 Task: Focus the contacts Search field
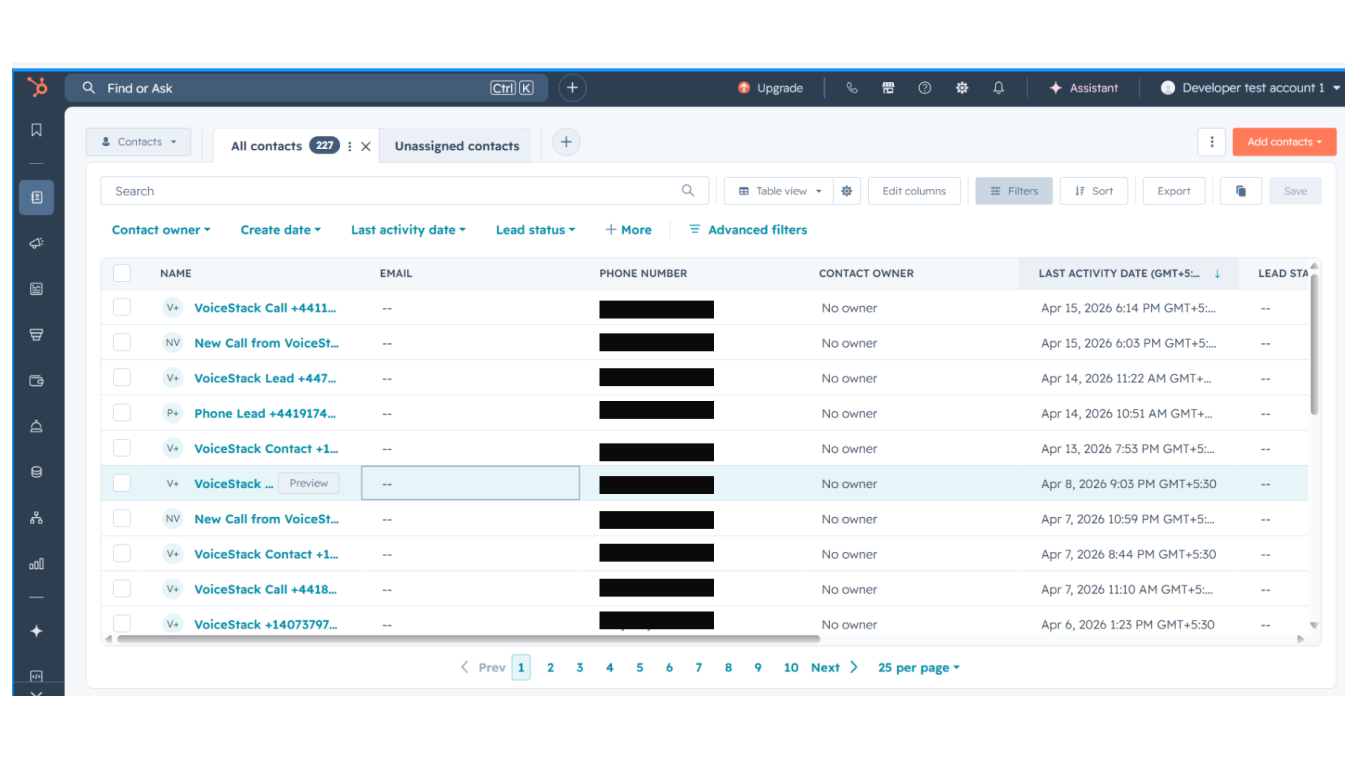404,191
